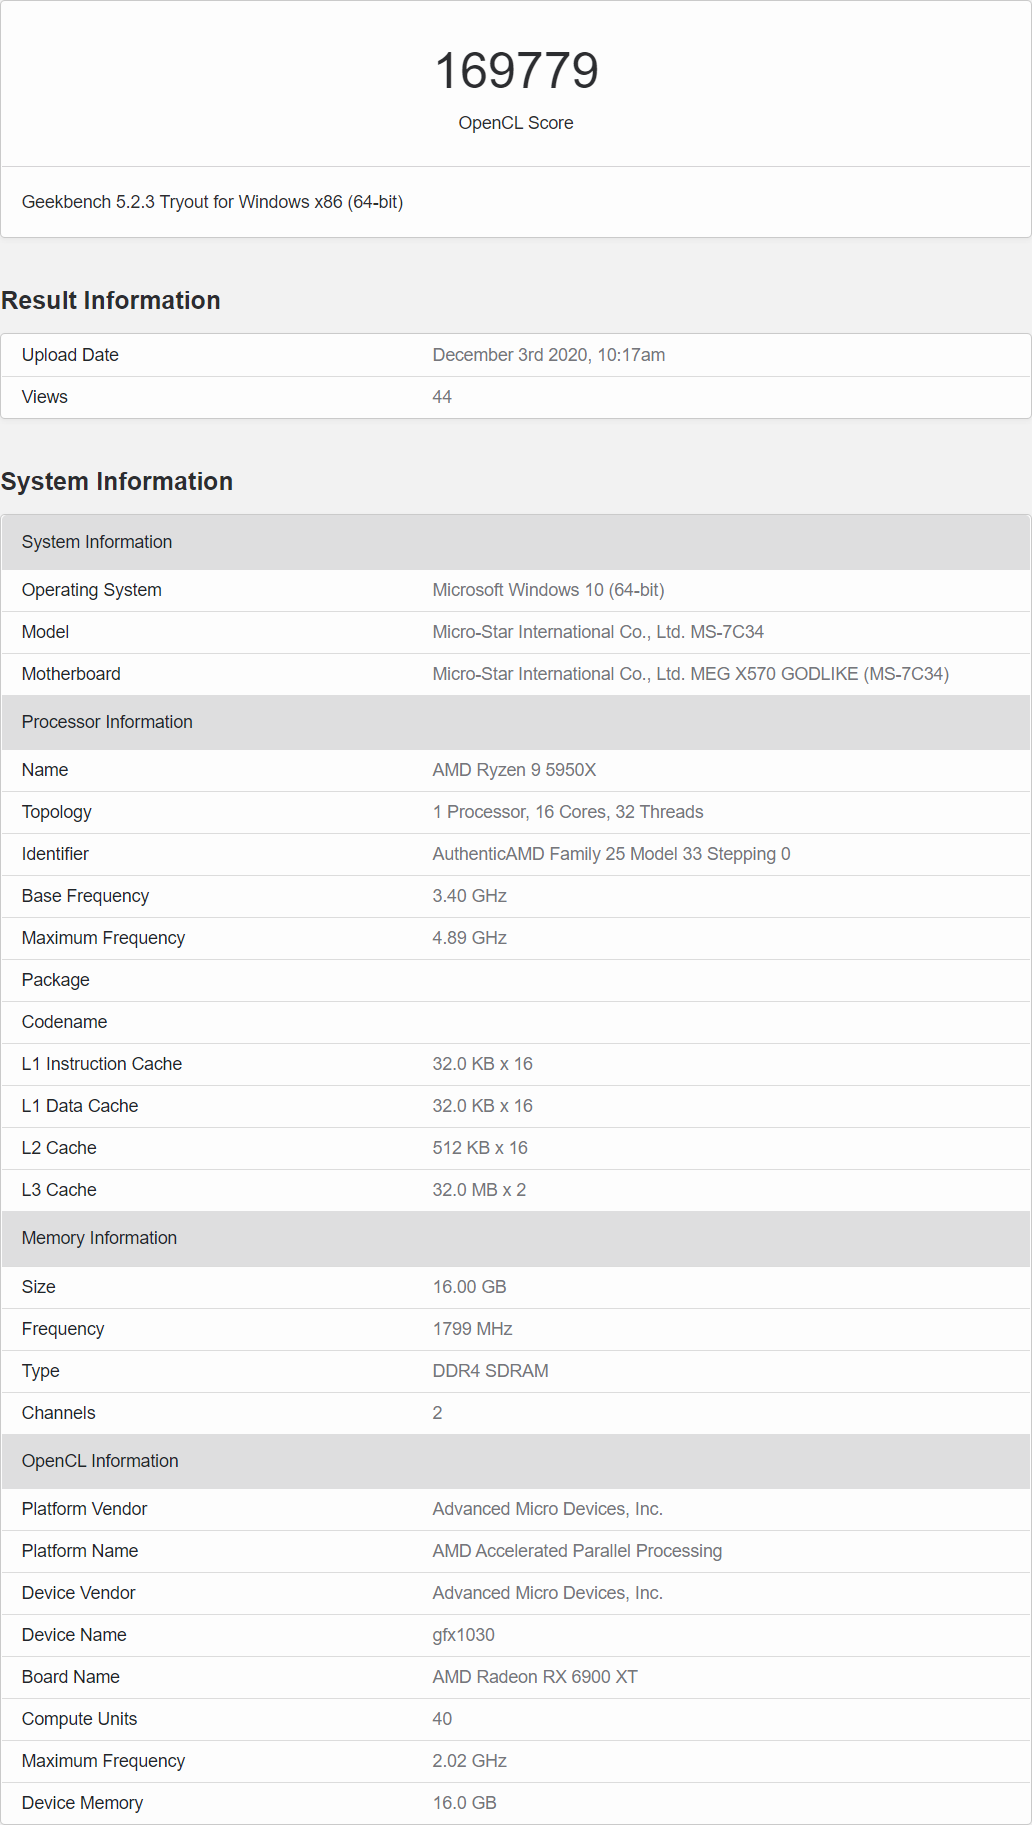Click the Identifier value AuthenticAMD Family 25
This screenshot has height=1825, width=1032.
(611, 854)
